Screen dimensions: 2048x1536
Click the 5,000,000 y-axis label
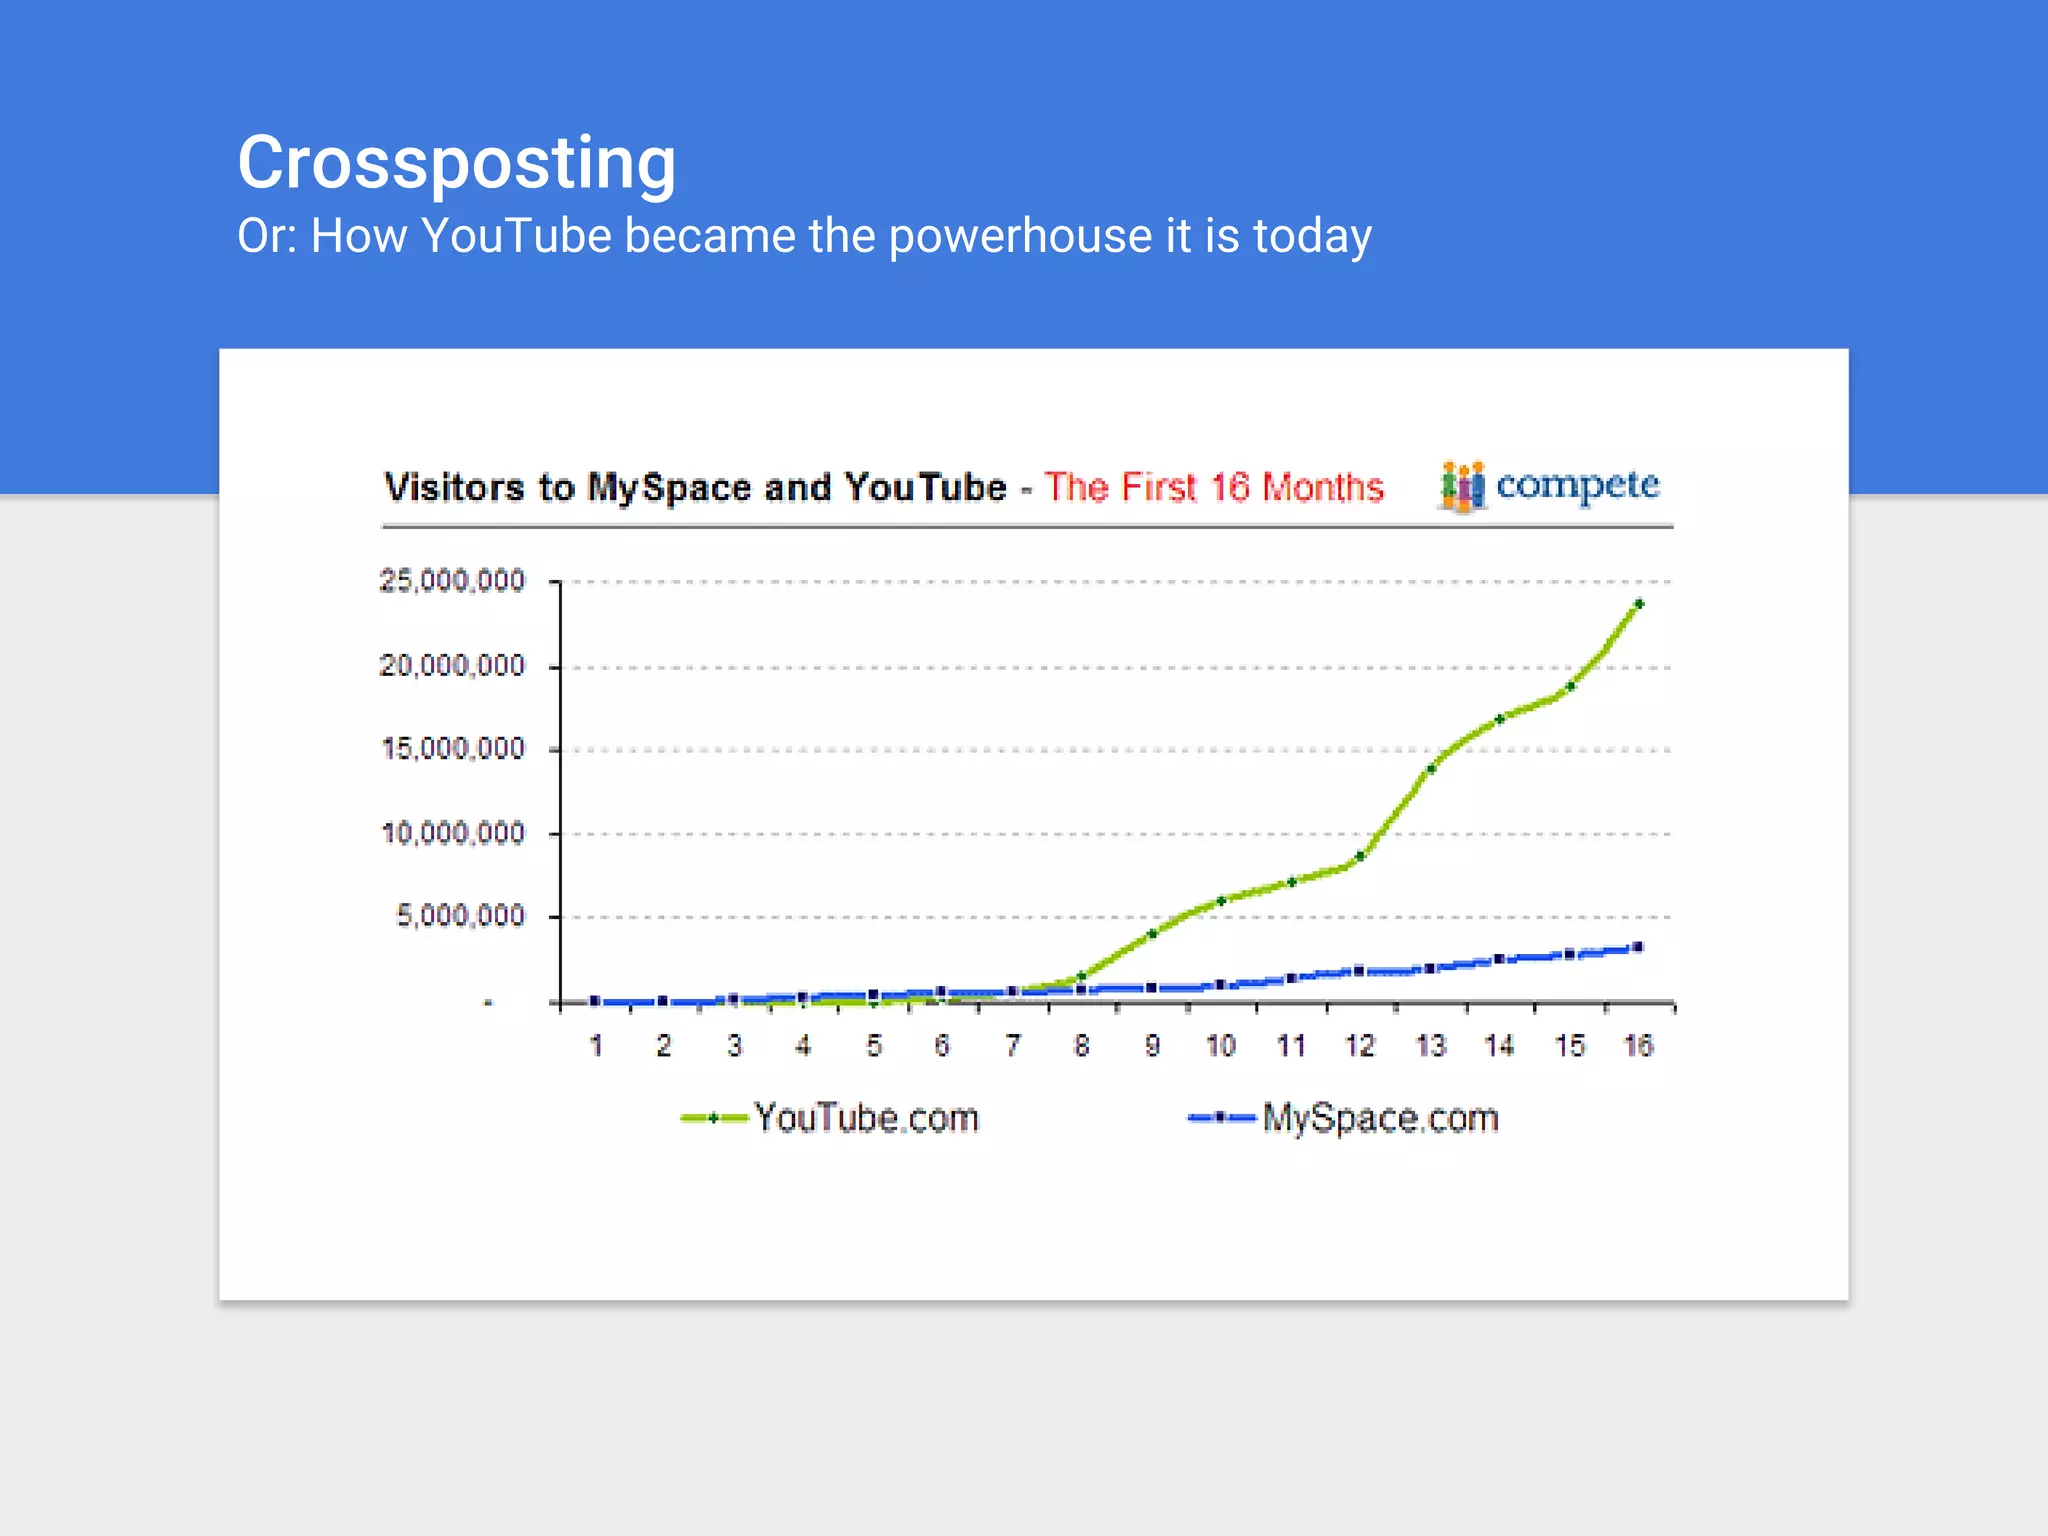tap(461, 916)
